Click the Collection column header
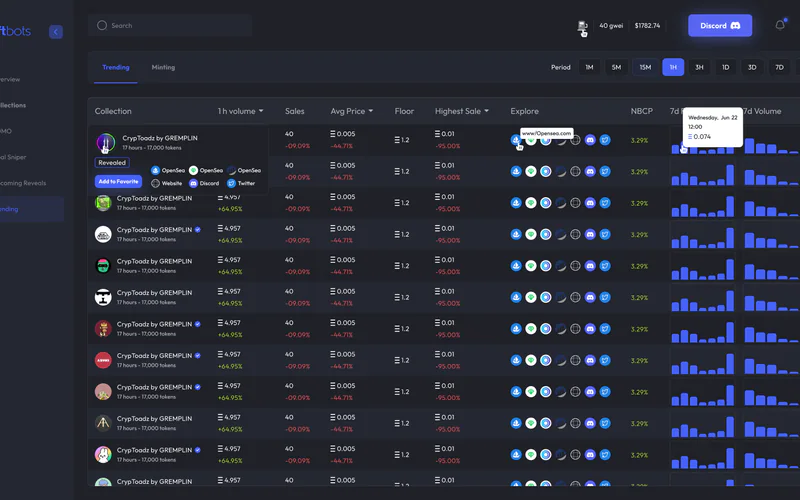 point(113,111)
